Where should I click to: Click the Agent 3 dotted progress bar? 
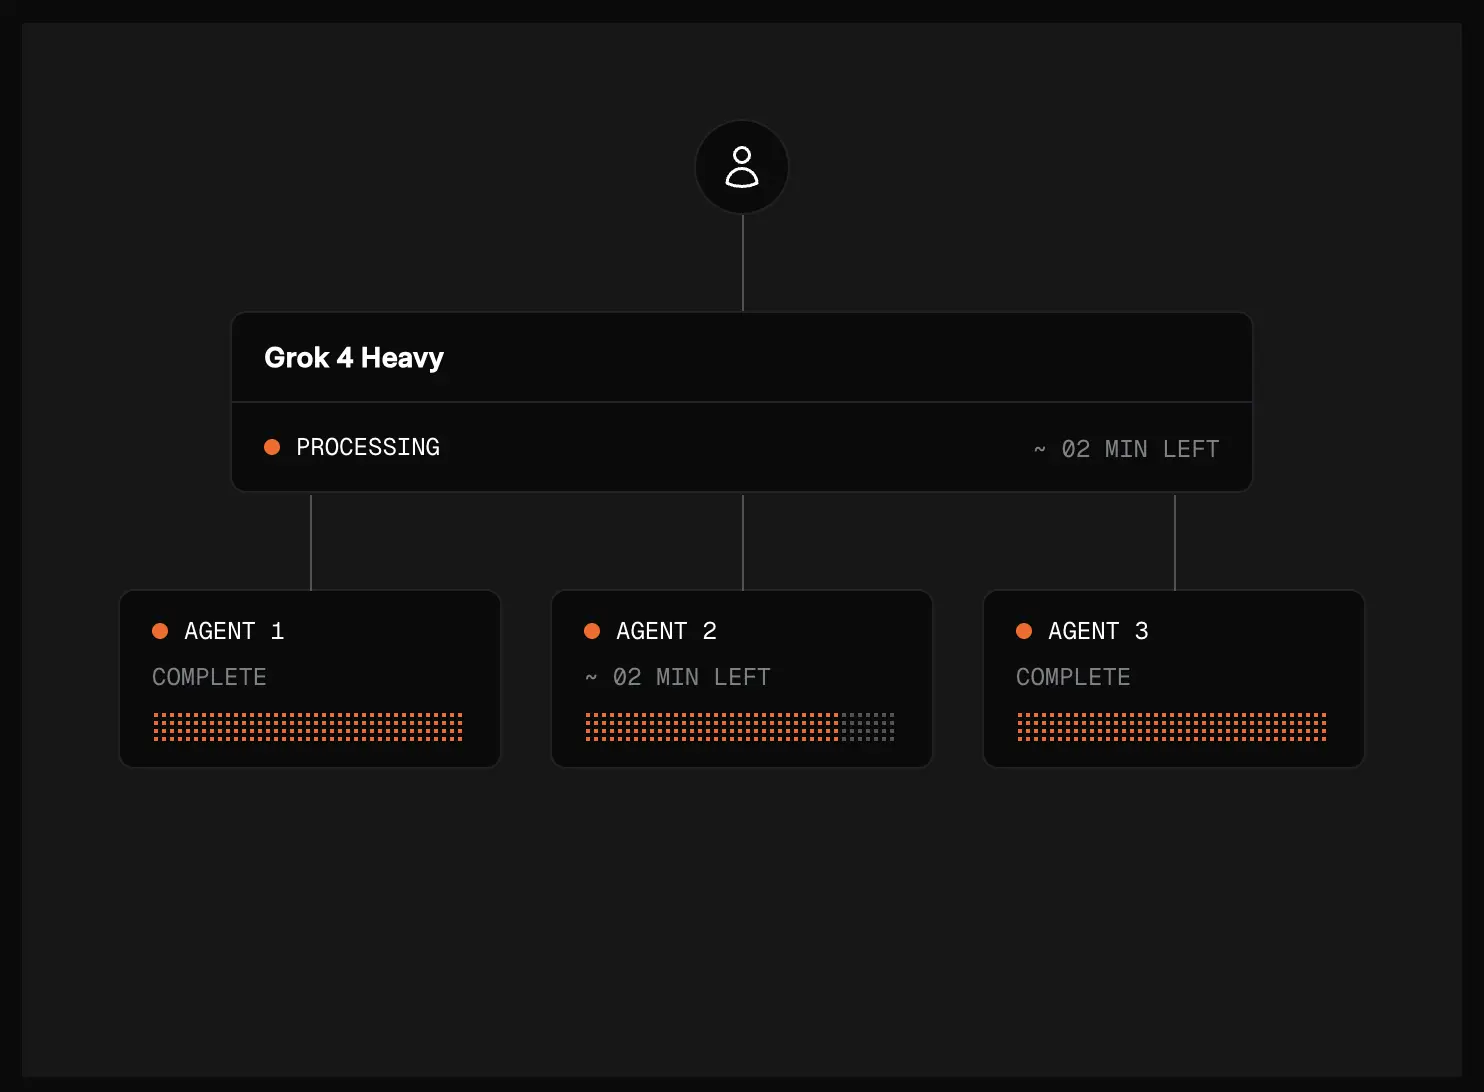point(1172,727)
